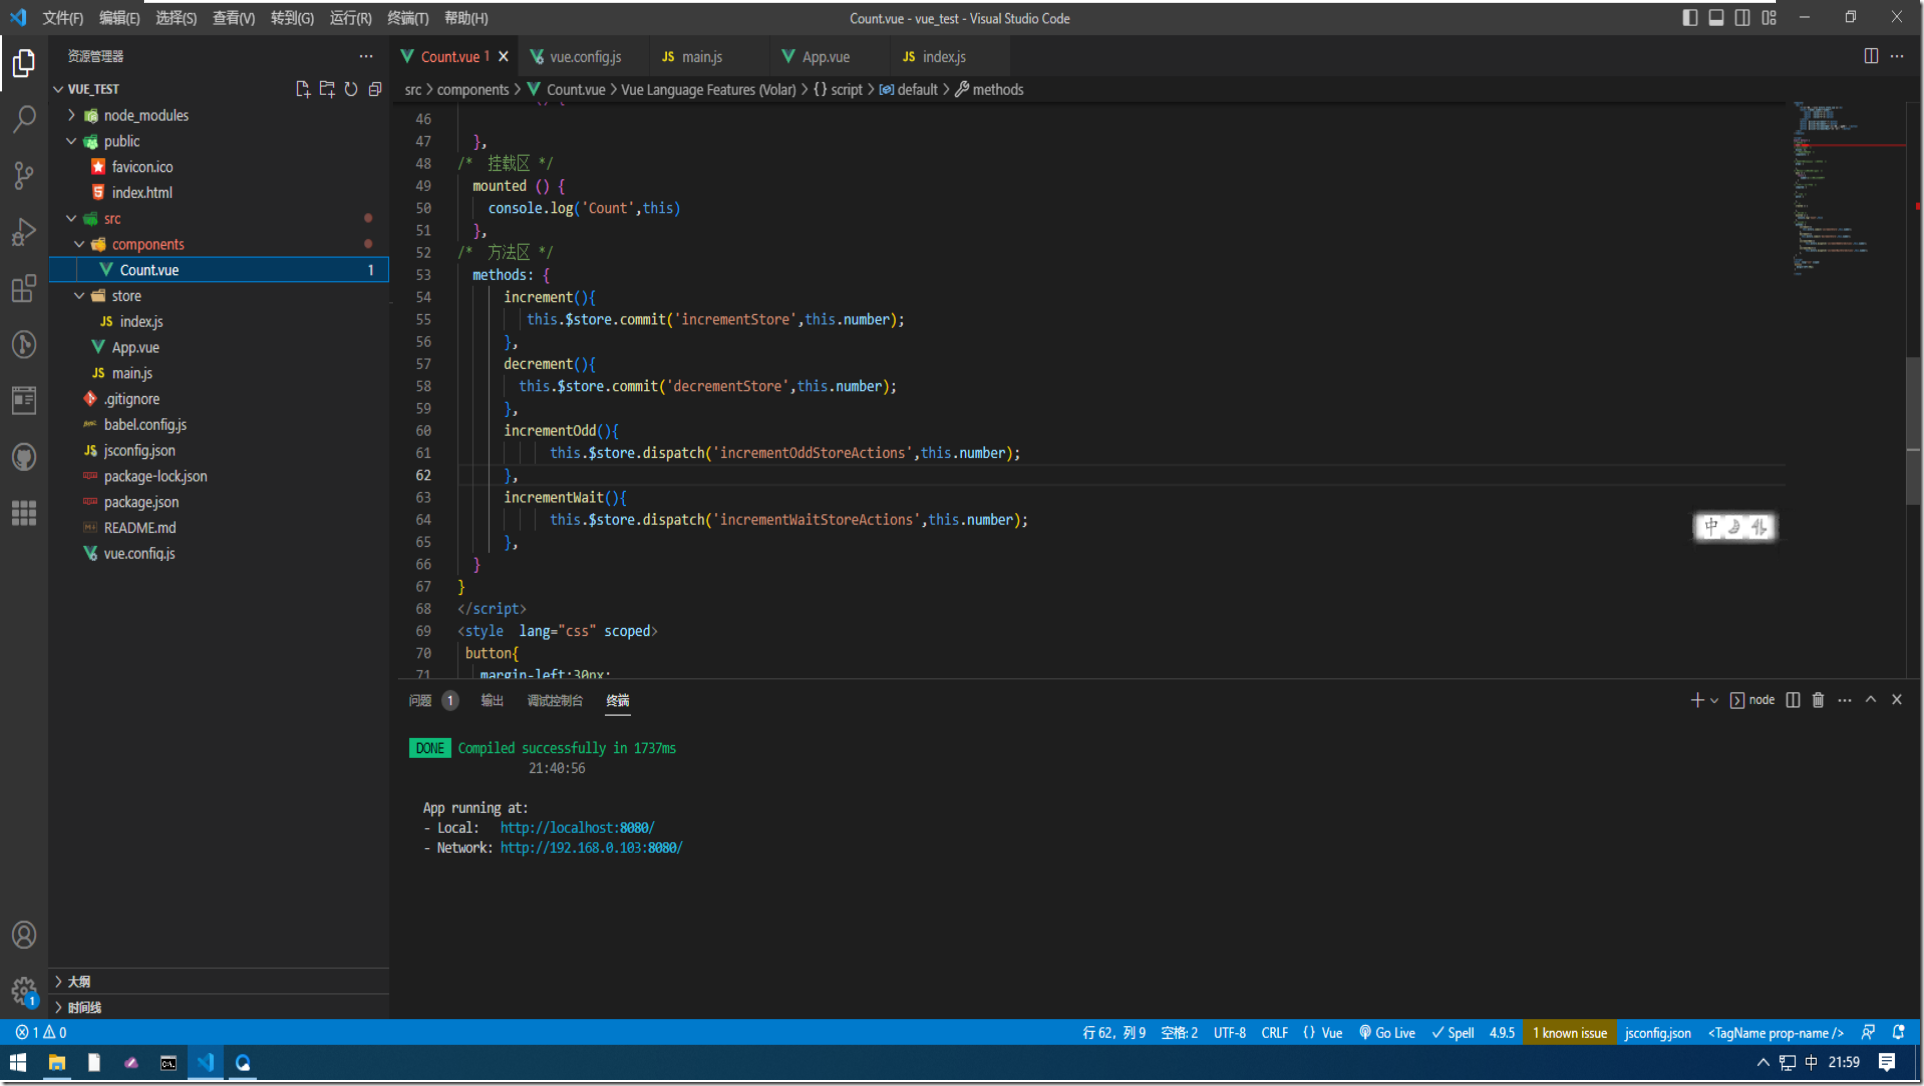
Task: Split the terminal panel
Action: 1793,700
